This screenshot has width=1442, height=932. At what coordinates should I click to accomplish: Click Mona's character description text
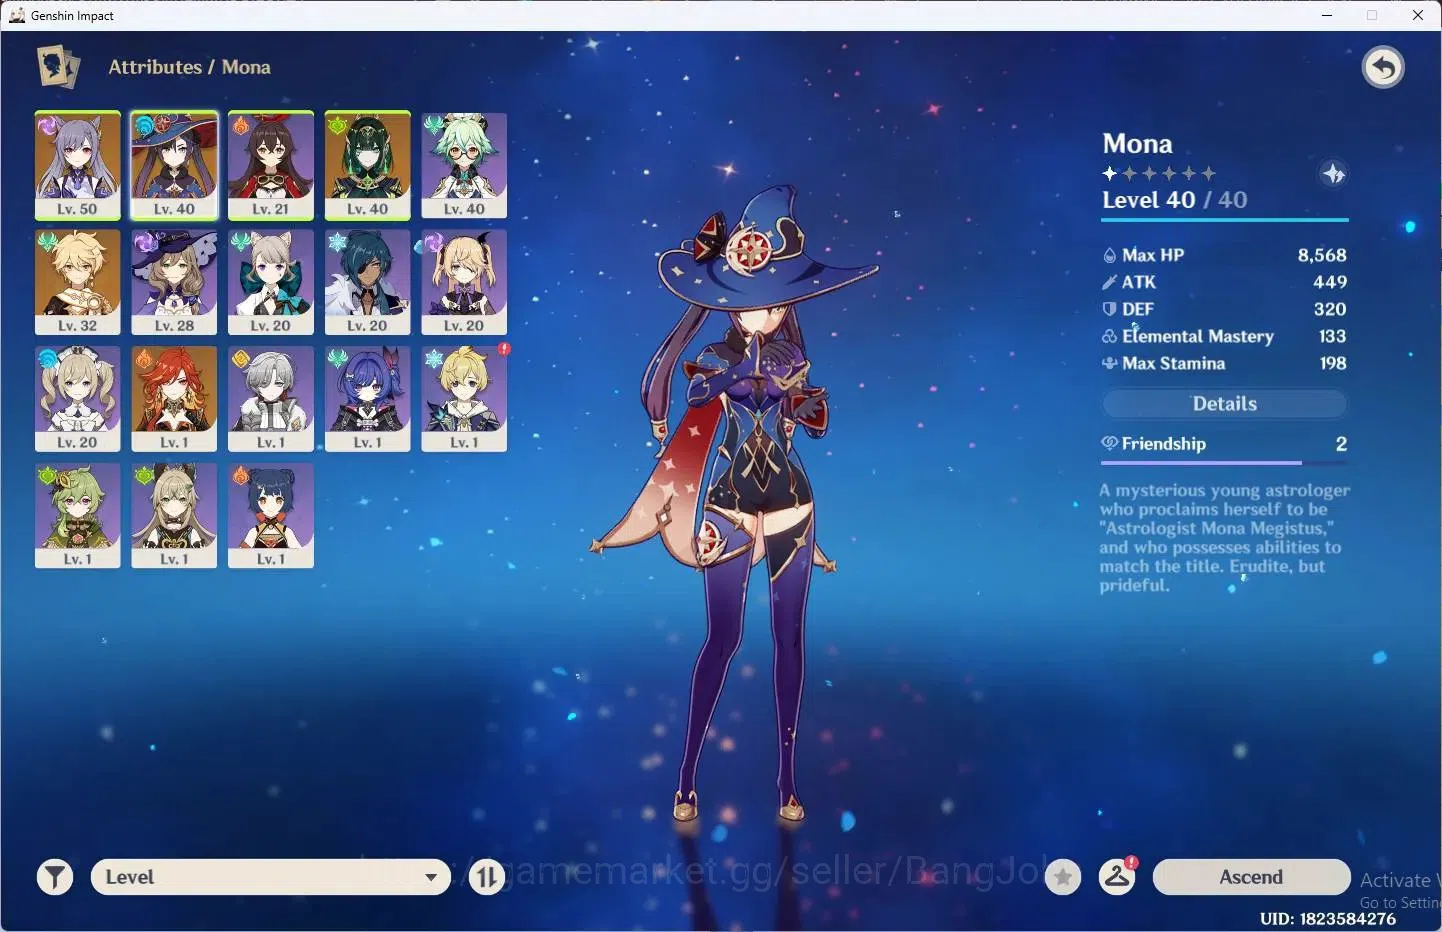(1224, 537)
